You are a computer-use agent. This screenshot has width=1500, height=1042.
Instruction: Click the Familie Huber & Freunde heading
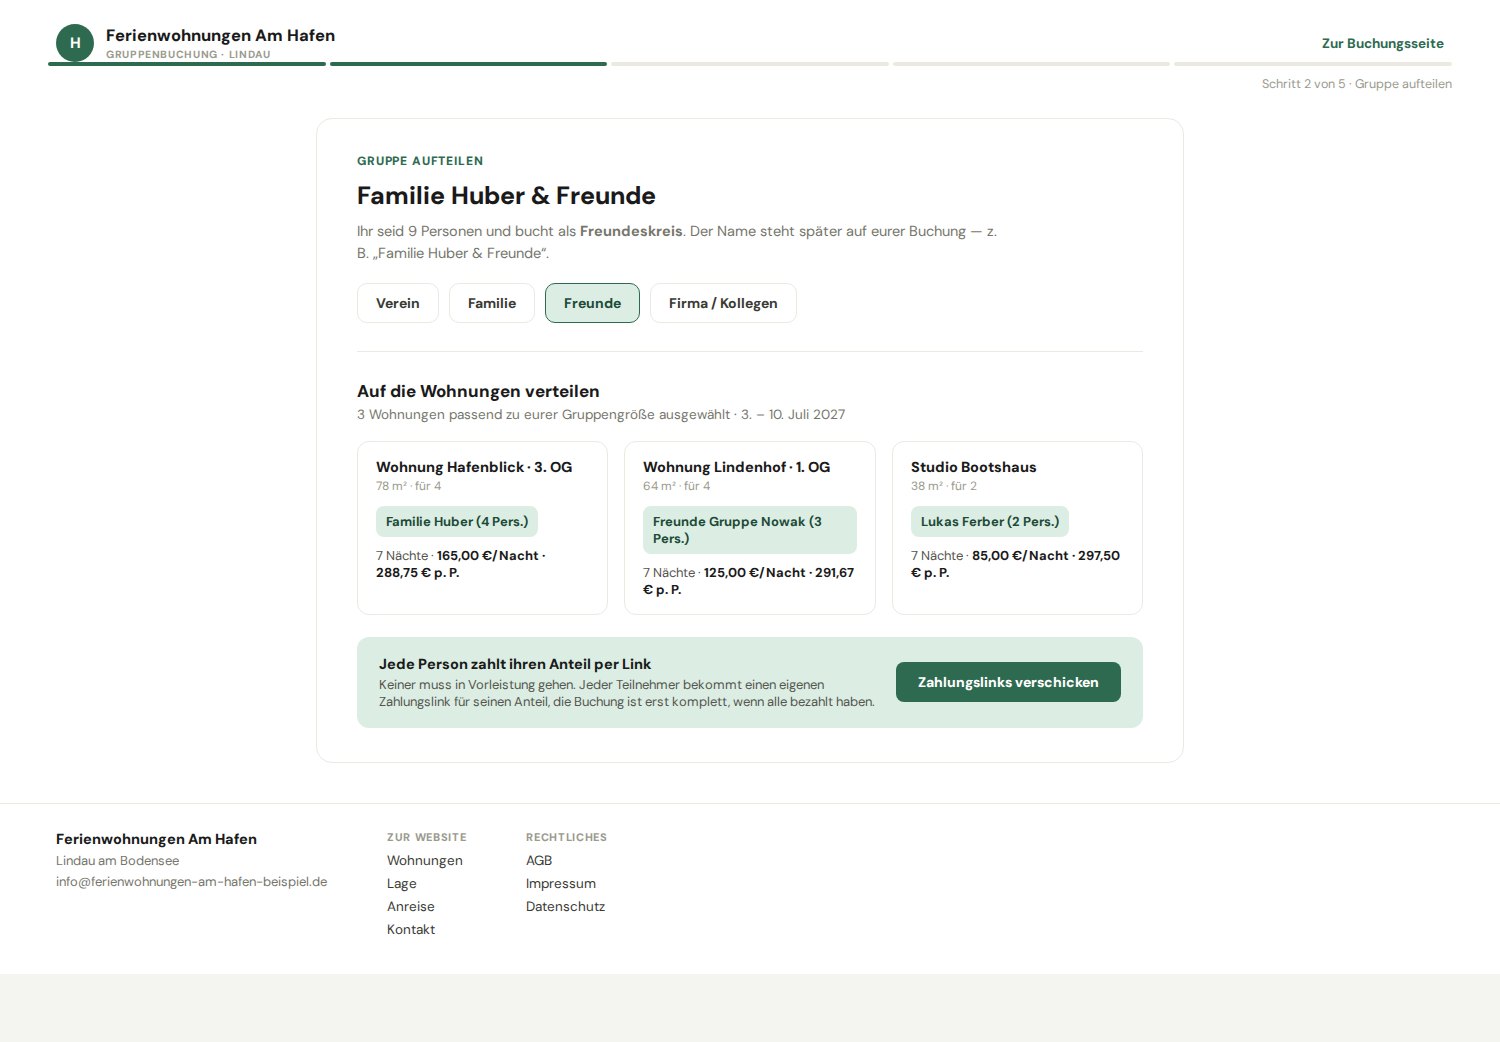coord(506,195)
